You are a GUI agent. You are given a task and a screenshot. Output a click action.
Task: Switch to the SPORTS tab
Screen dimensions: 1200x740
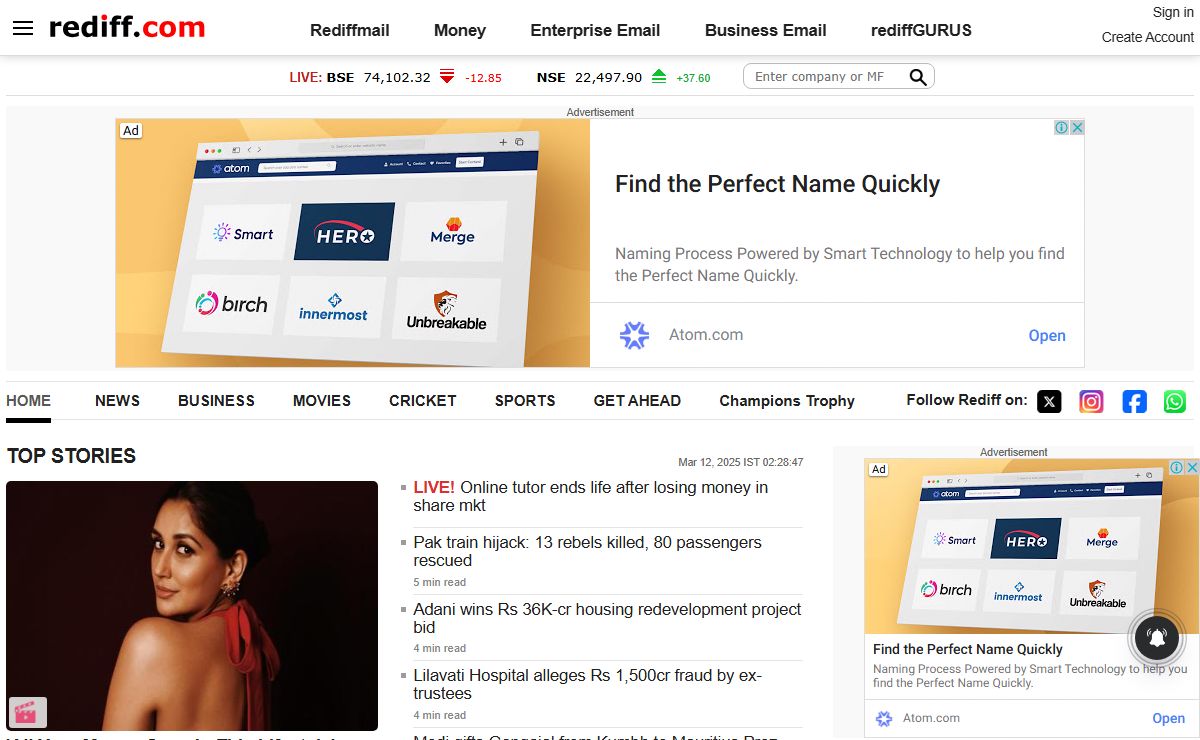coord(525,400)
